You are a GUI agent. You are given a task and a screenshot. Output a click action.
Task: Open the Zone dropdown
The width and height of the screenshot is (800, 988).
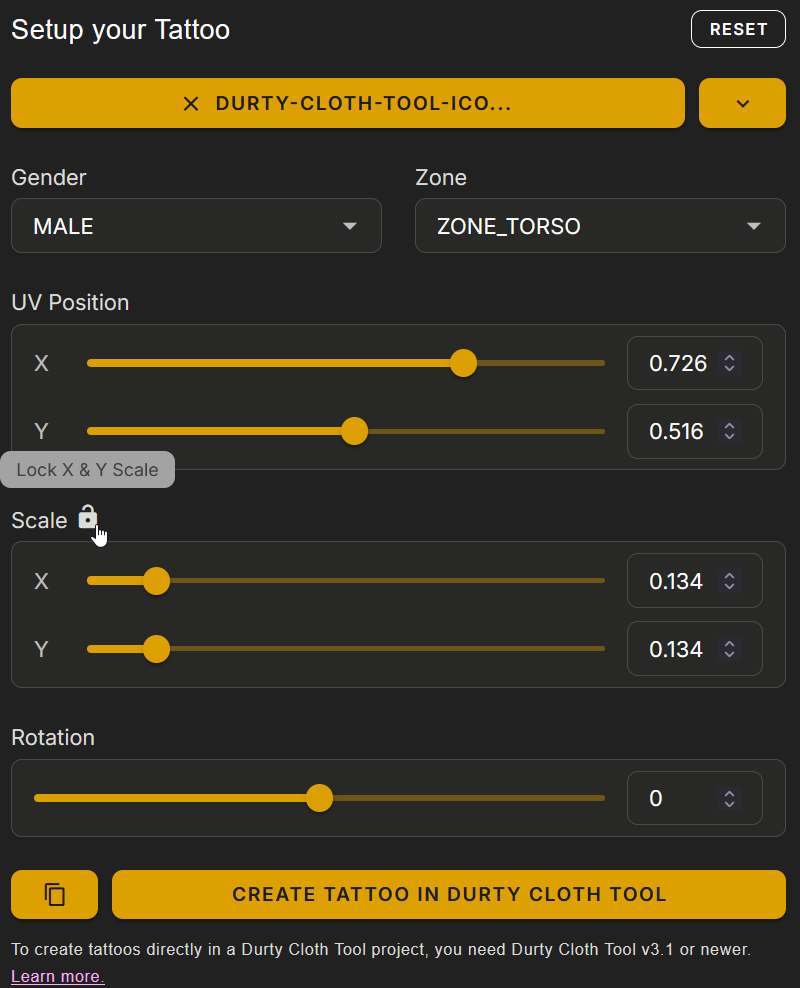(600, 226)
